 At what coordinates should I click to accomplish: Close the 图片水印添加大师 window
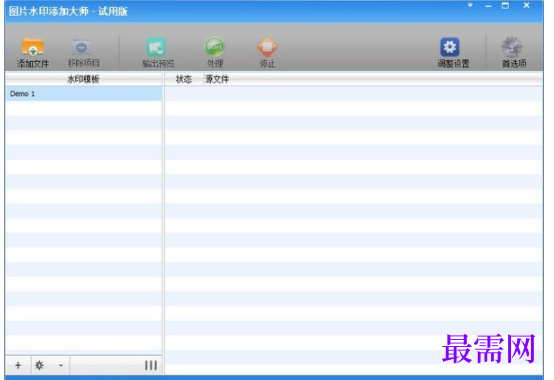click(526, 5)
